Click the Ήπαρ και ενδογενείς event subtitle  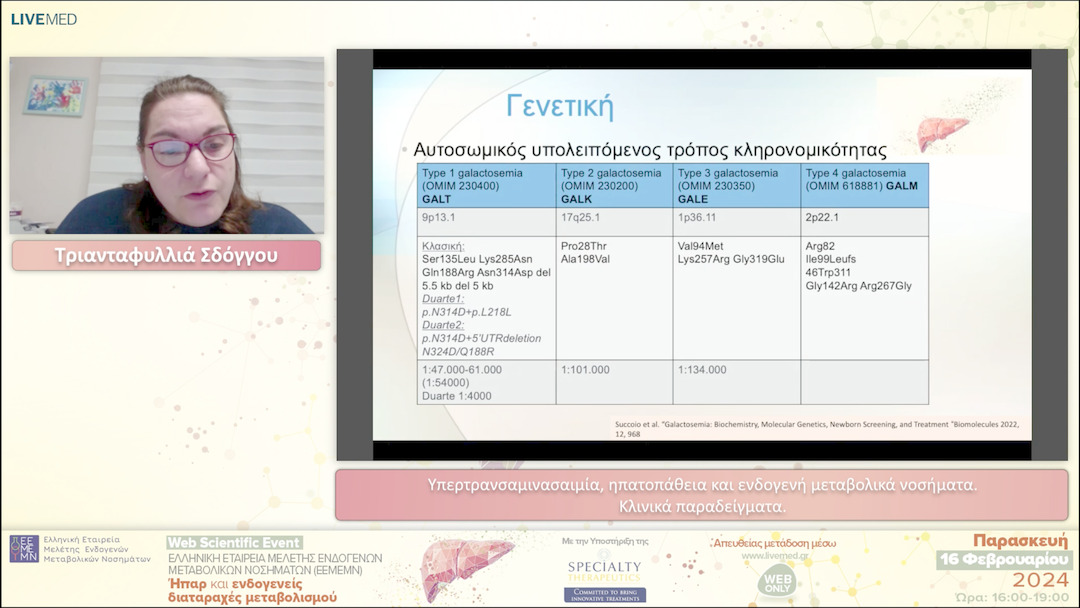252,590
